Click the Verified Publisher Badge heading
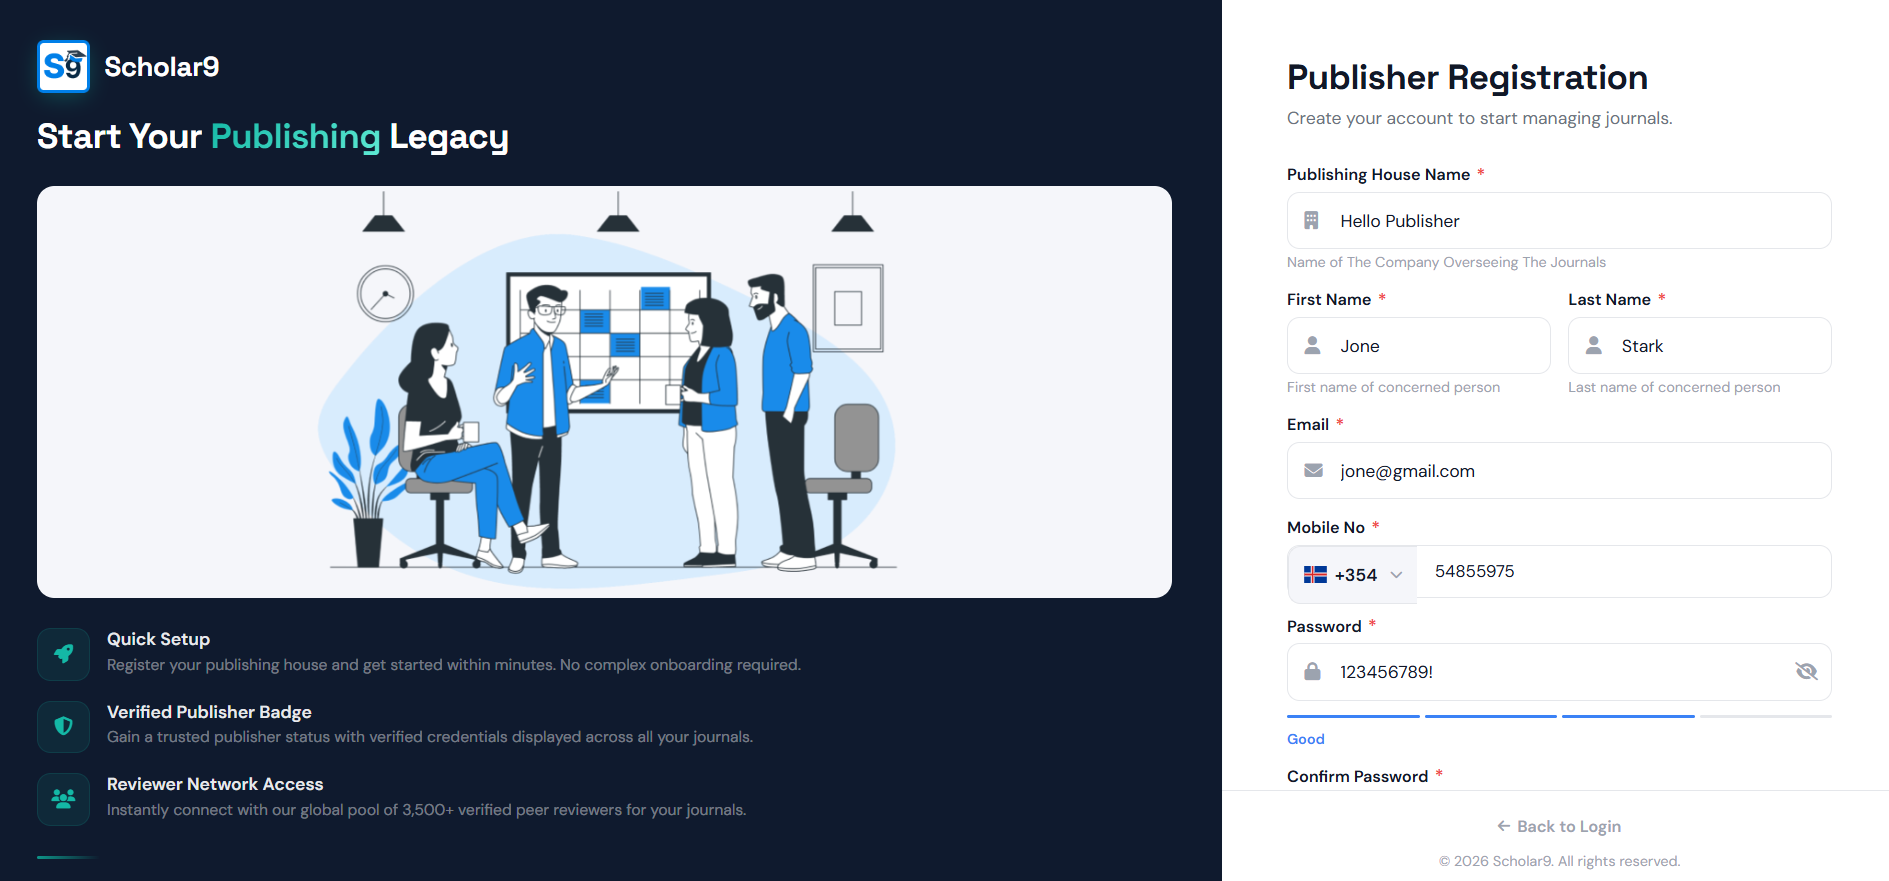 pyautogui.click(x=209, y=712)
